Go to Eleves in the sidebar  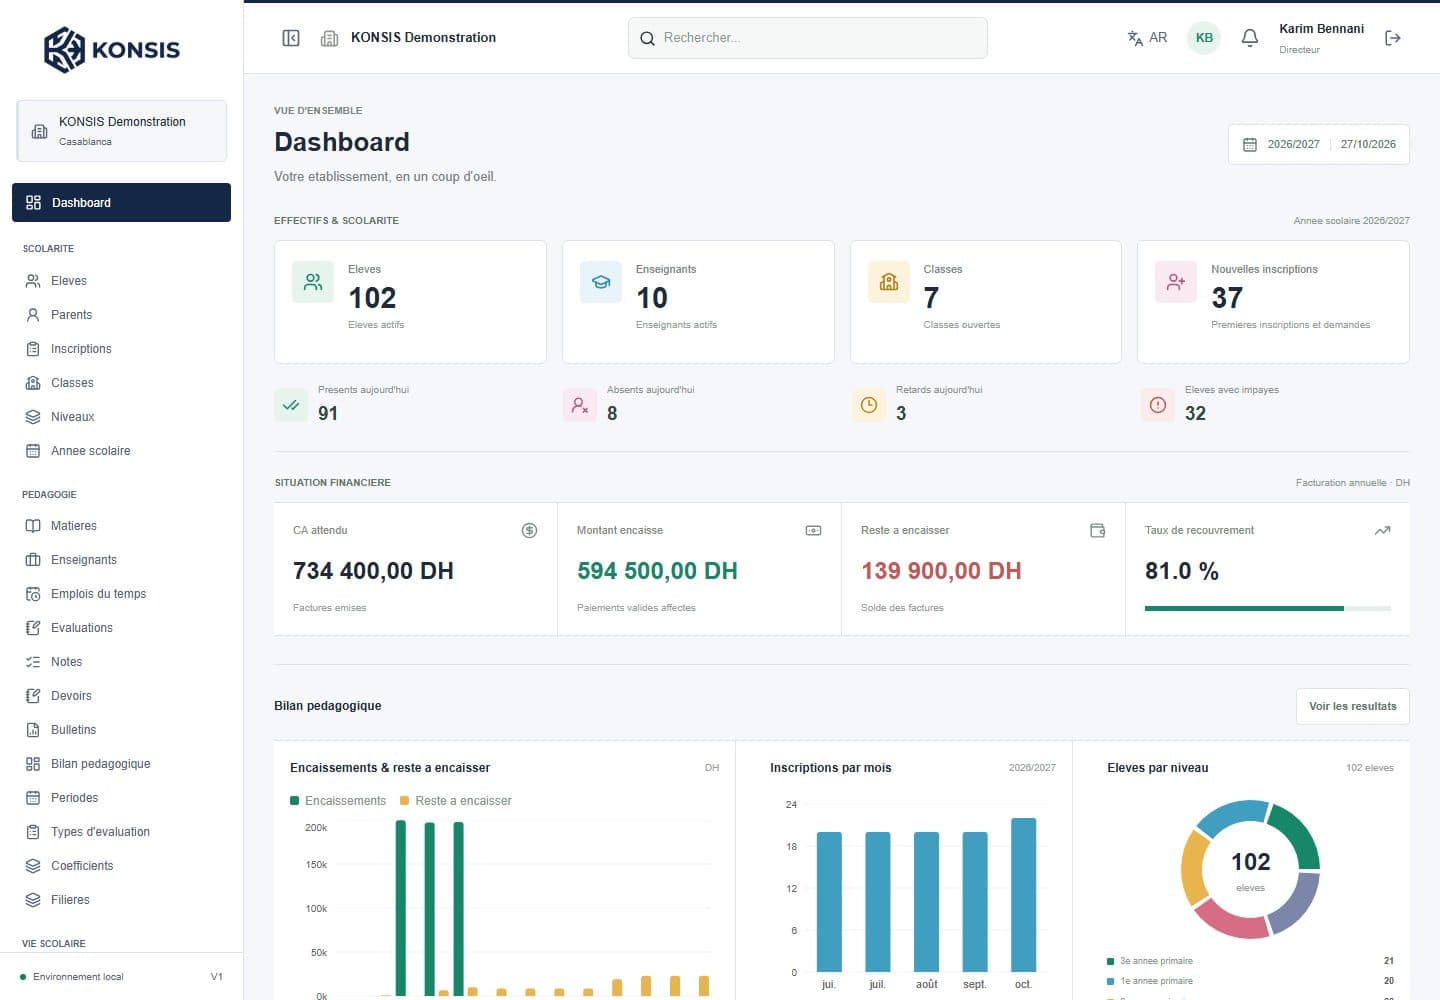121,281
